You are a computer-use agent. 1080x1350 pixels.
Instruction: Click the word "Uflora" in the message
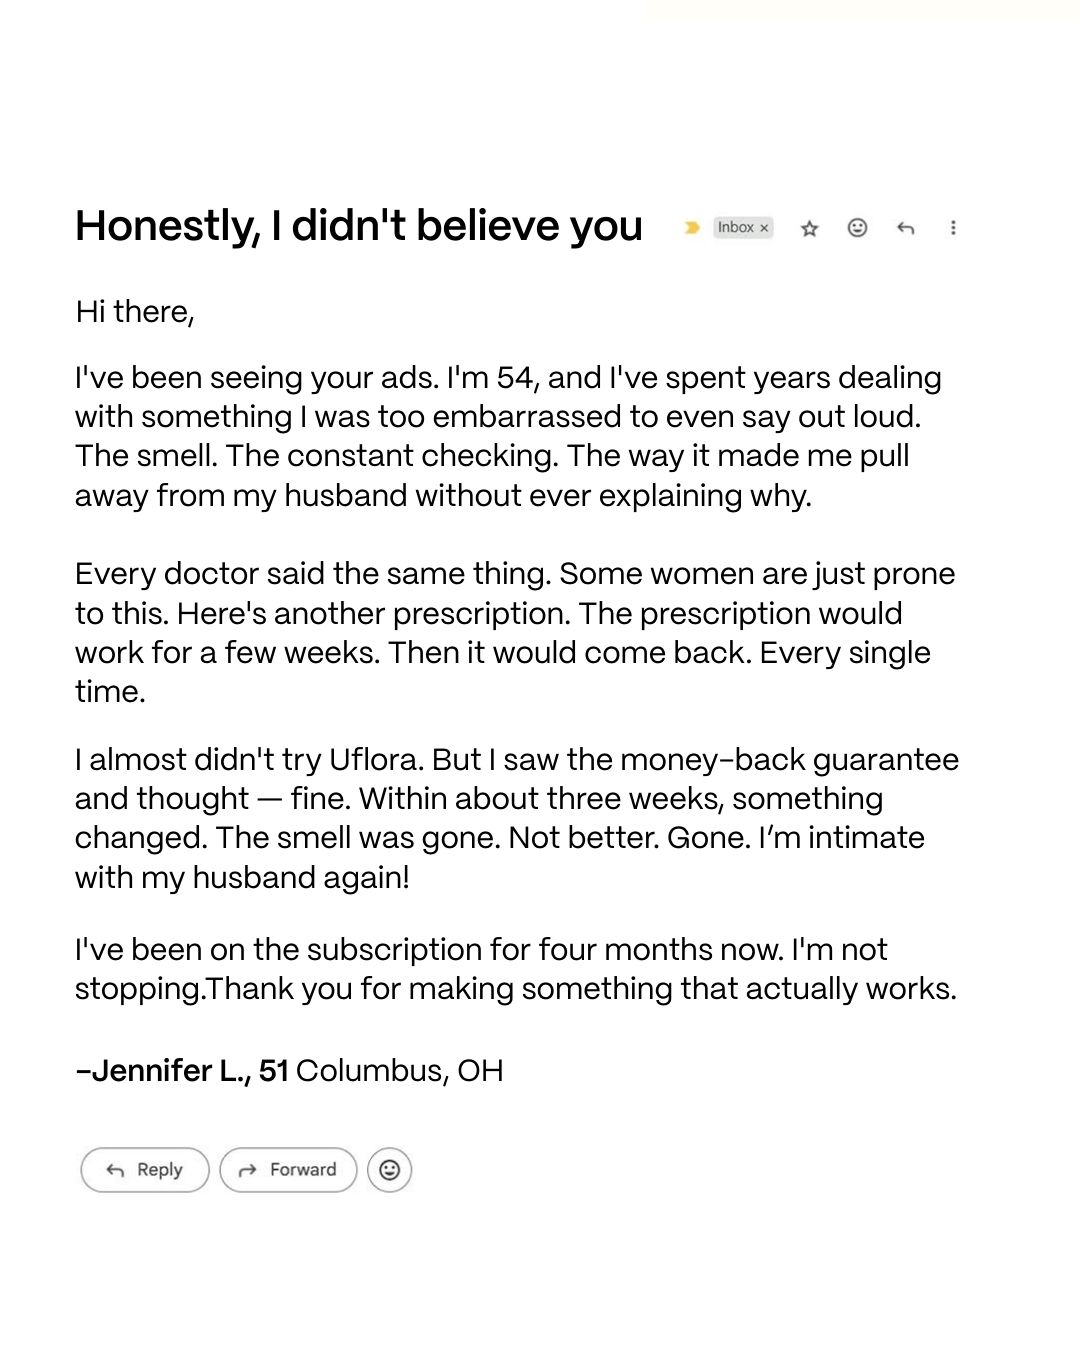376,760
